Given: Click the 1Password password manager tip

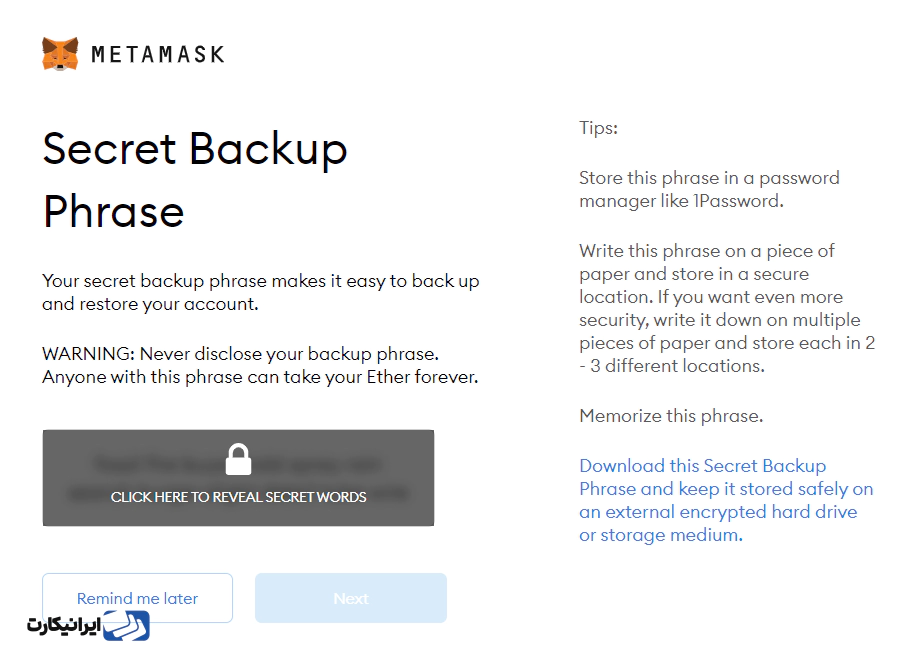Looking at the screenshot, I should point(709,189).
